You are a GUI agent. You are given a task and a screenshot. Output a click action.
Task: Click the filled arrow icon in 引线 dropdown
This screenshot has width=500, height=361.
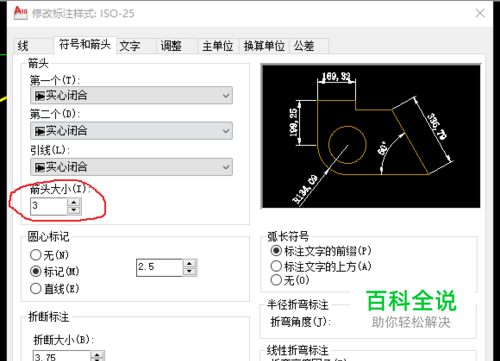[x=40, y=168]
